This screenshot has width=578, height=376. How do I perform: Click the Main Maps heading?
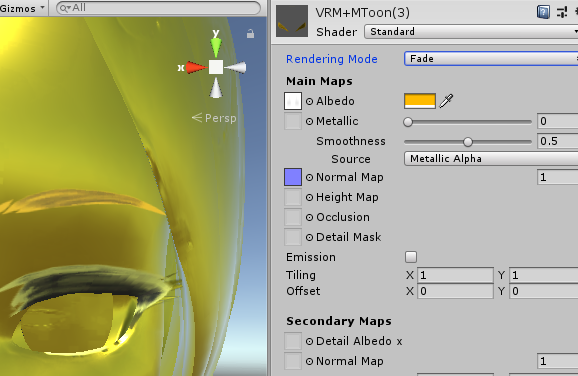pos(319,81)
